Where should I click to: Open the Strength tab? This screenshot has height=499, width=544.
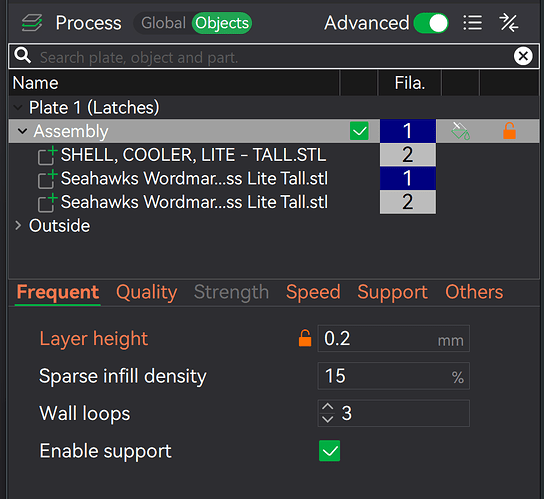231,292
